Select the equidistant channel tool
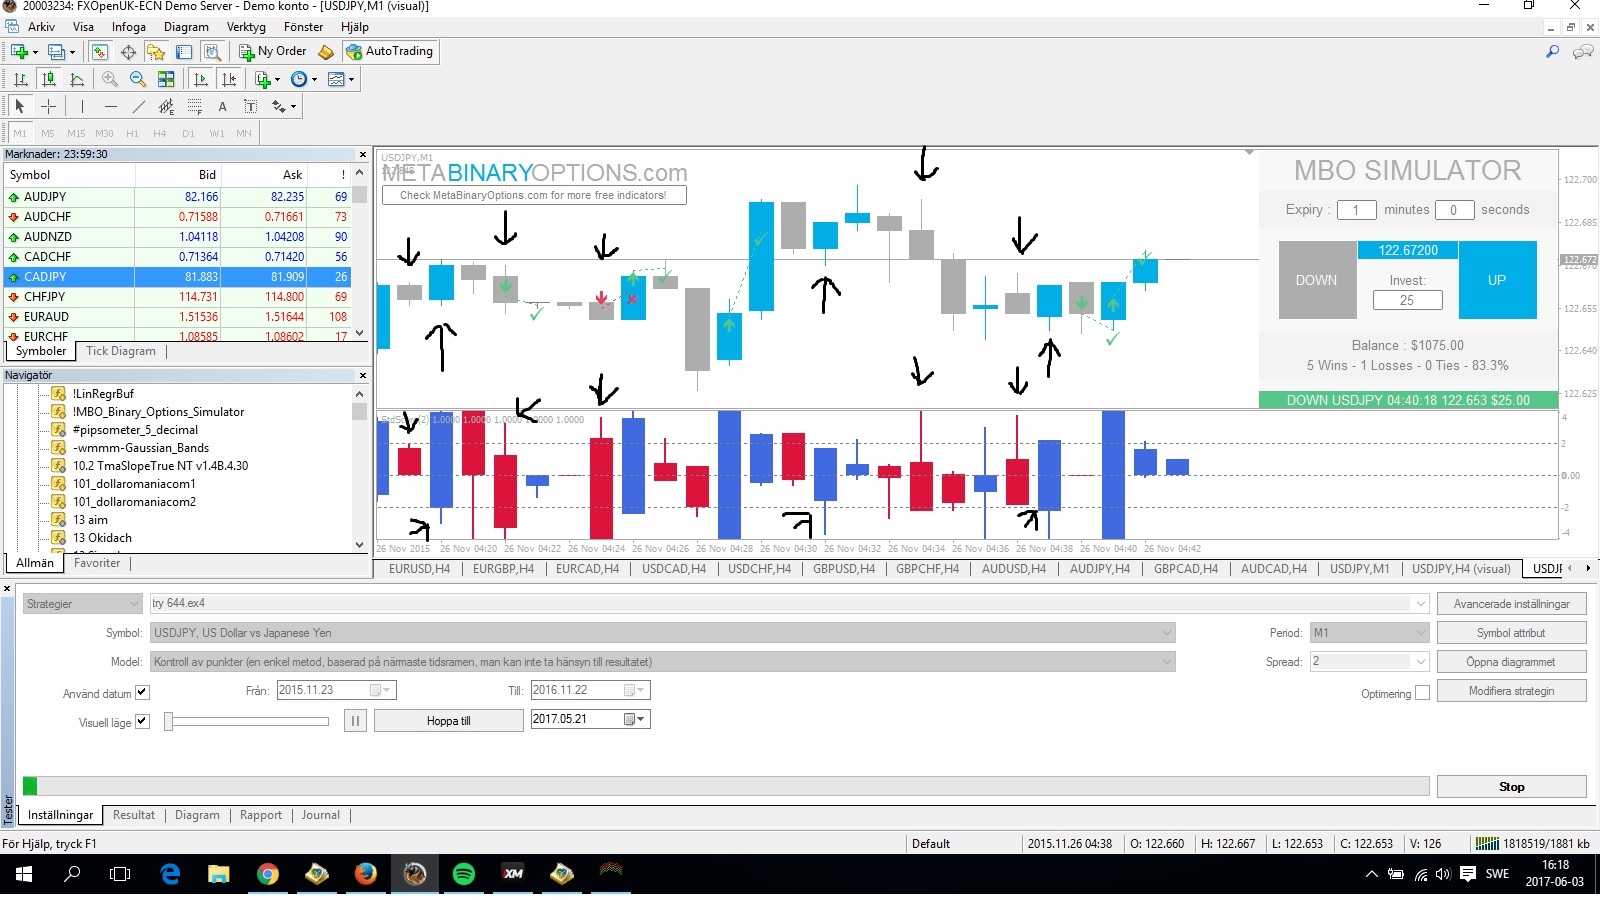The height and width of the screenshot is (900, 1600). (166, 106)
